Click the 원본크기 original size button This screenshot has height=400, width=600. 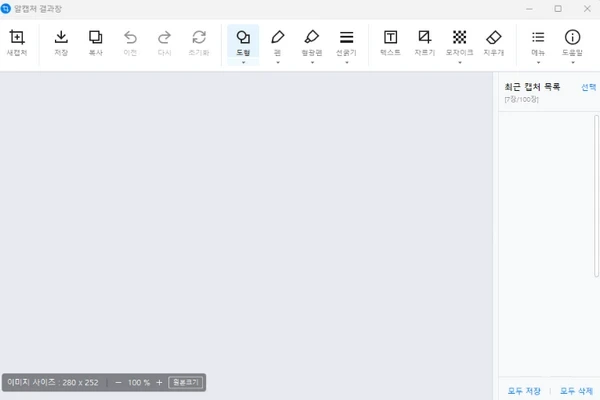pyautogui.click(x=186, y=382)
